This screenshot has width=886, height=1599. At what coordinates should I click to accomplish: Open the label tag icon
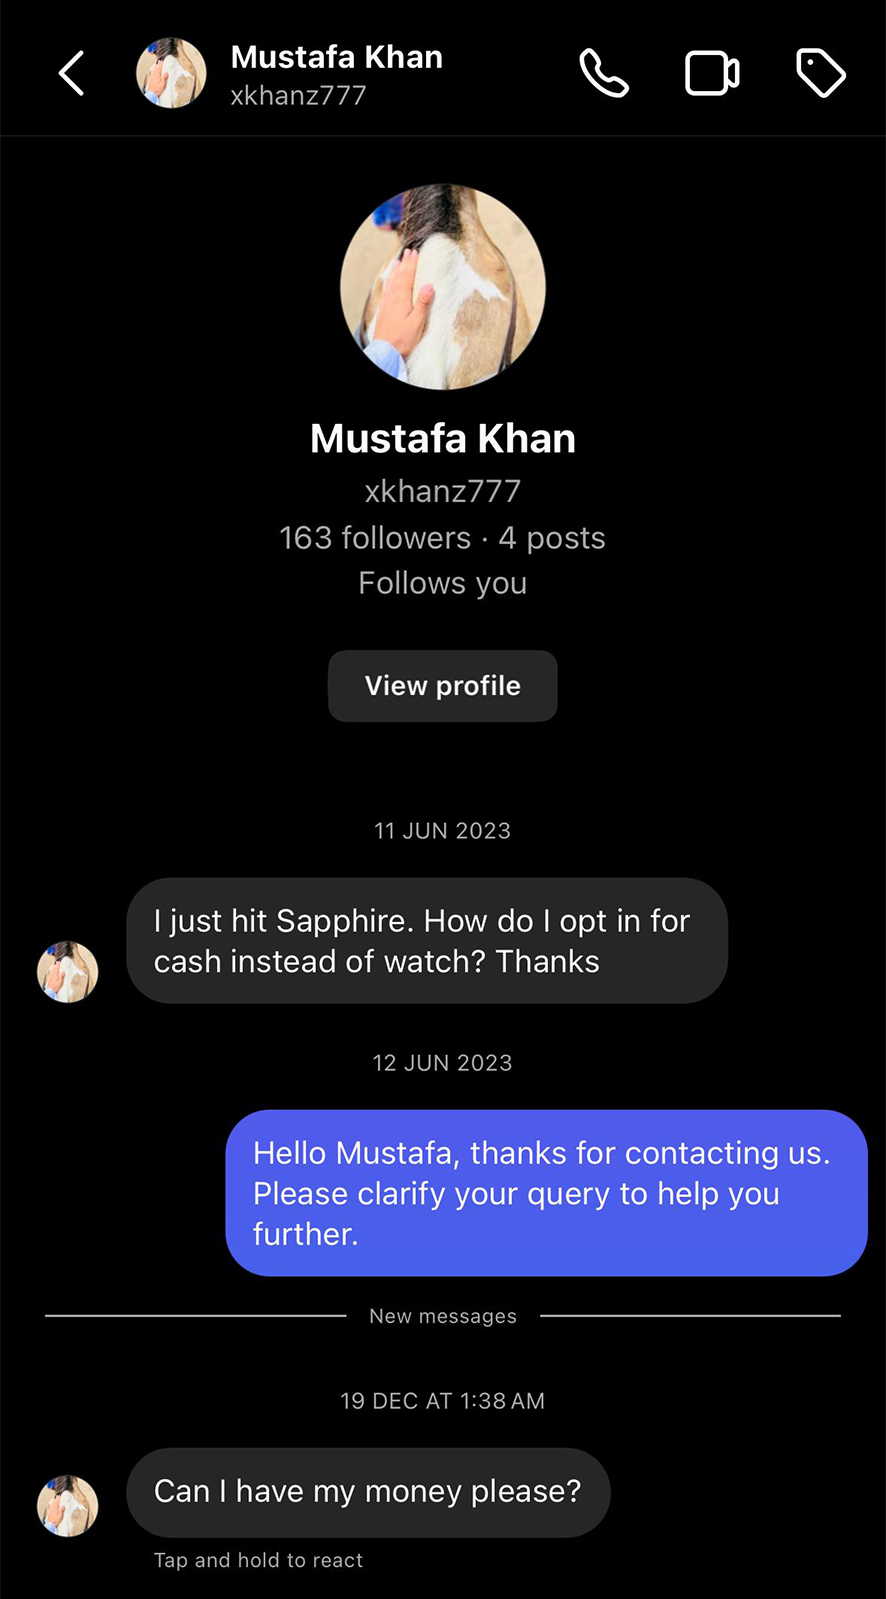click(820, 73)
